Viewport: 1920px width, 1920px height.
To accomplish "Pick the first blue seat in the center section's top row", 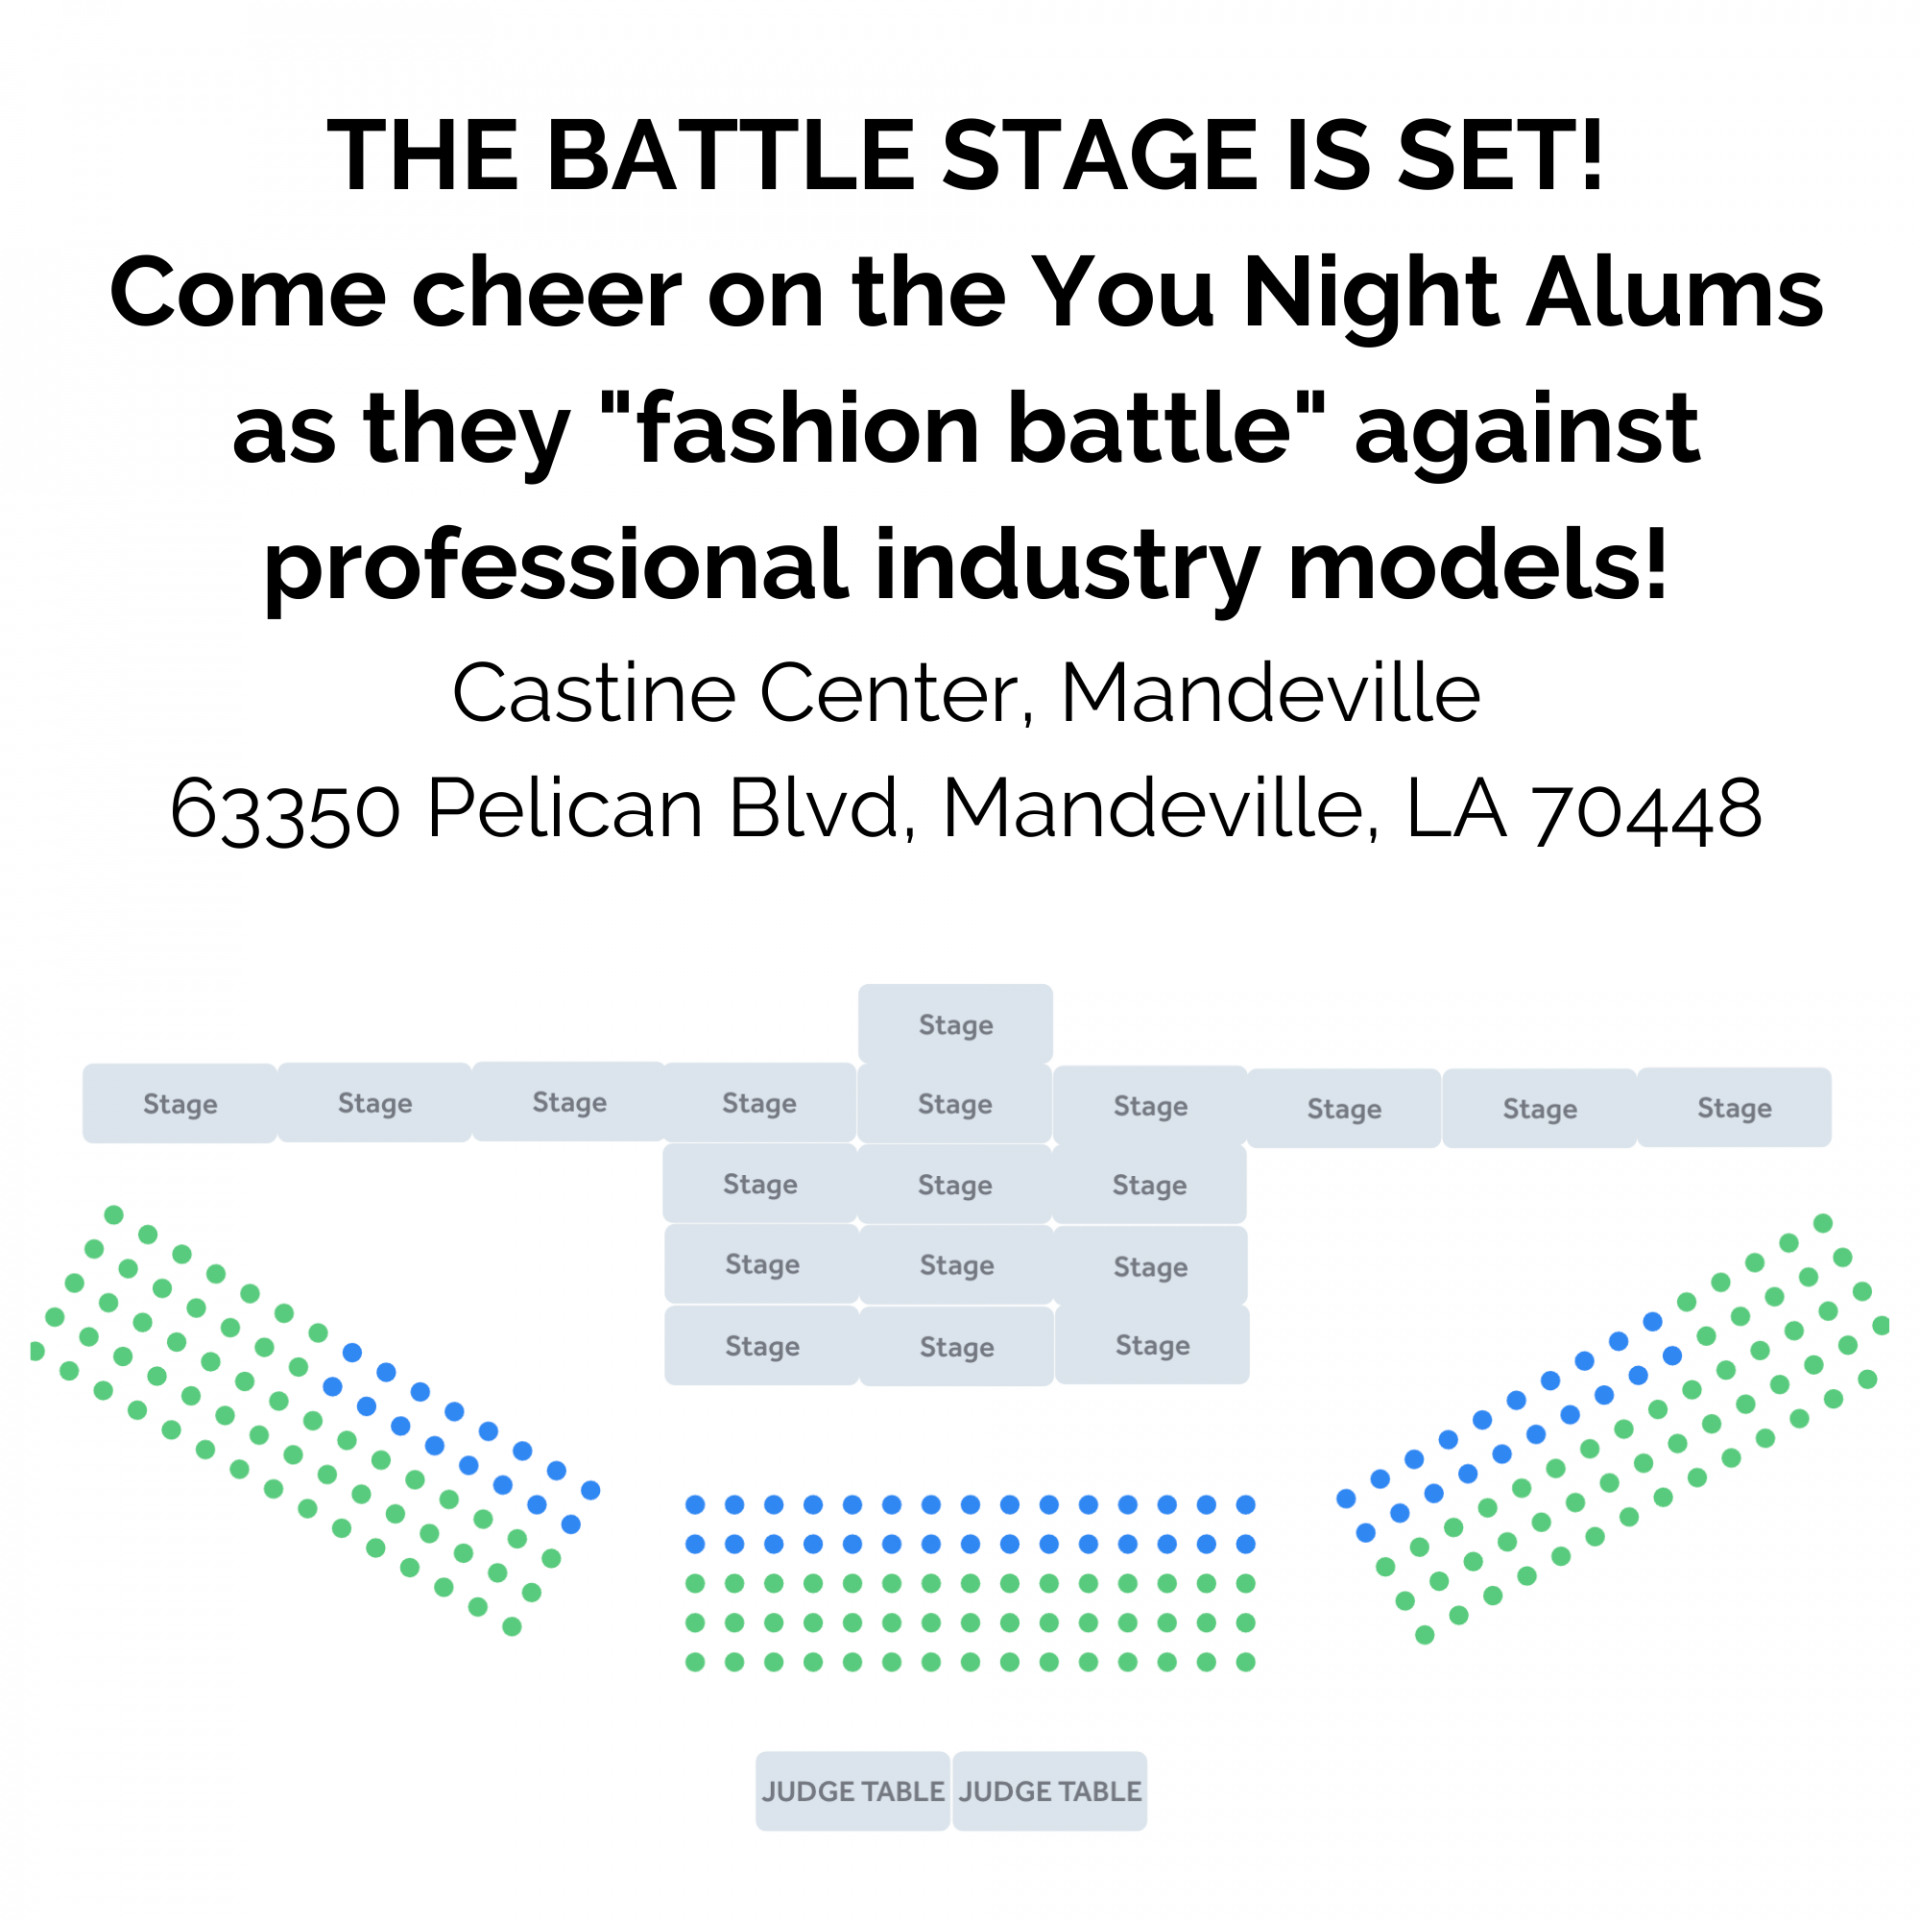I will click(695, 1504).
